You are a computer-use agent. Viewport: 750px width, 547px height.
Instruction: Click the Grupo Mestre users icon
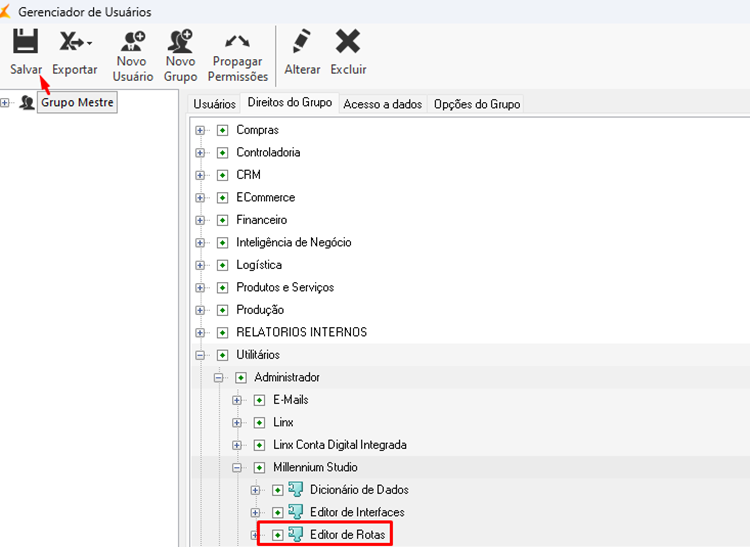pyautogui.click(x=27, y=102)
